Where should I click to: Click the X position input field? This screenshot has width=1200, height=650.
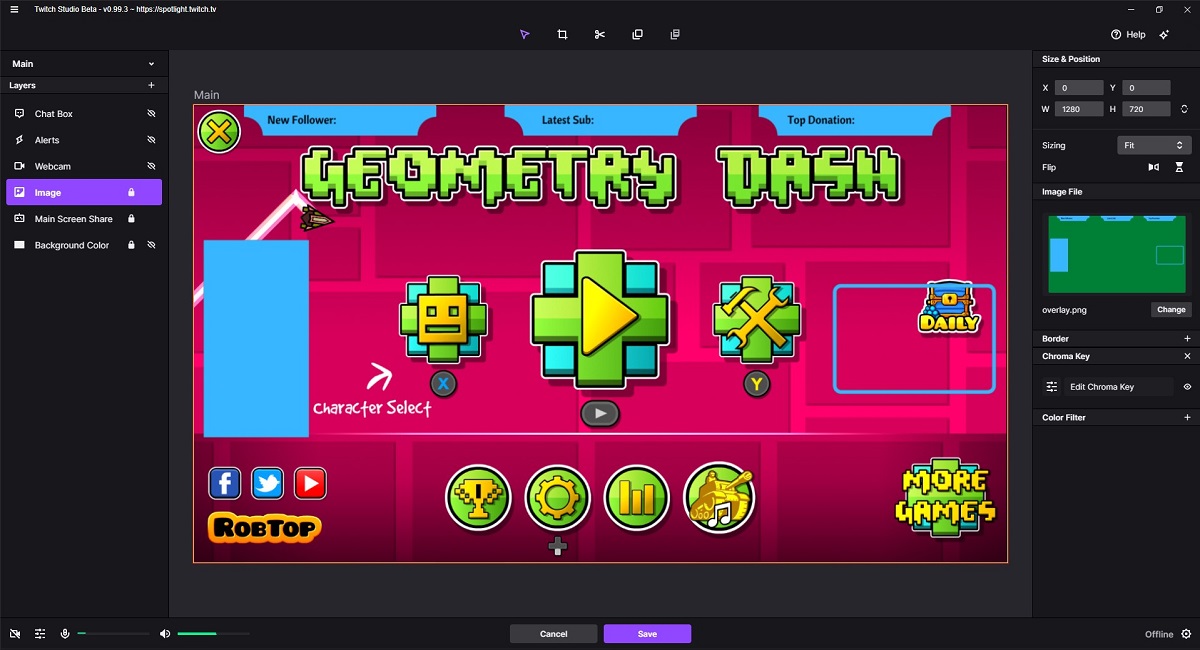(x=1080, y=88)
